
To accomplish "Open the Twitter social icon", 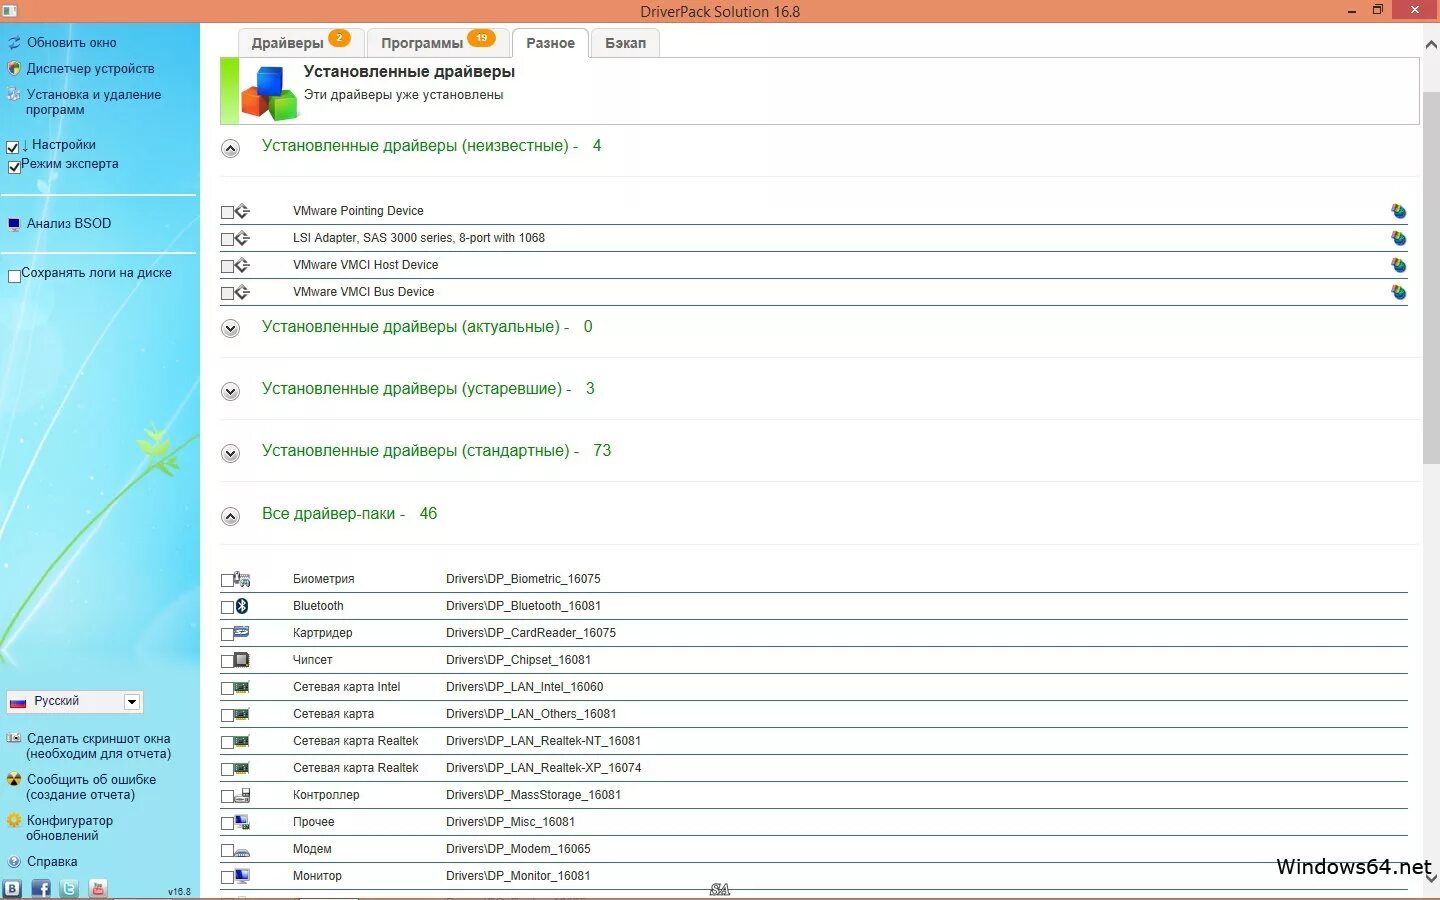I will (x=69, y=888).
